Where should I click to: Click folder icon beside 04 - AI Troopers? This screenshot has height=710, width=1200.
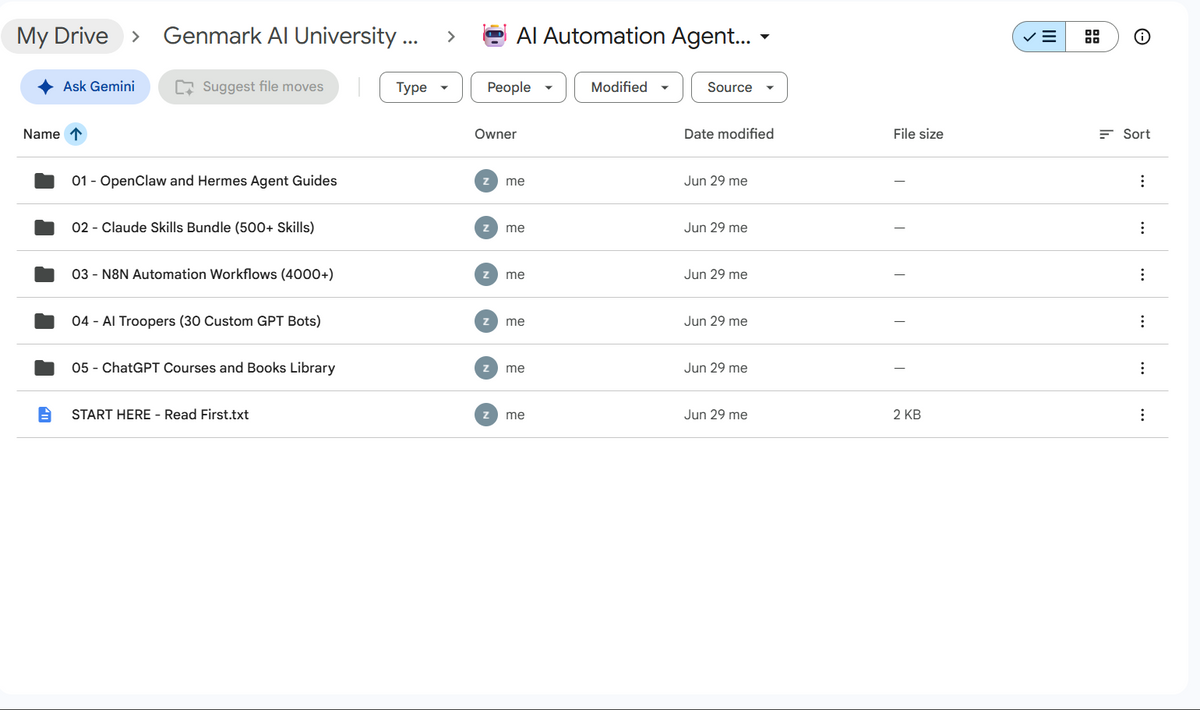pyautogui.click(x=44, y=321)
